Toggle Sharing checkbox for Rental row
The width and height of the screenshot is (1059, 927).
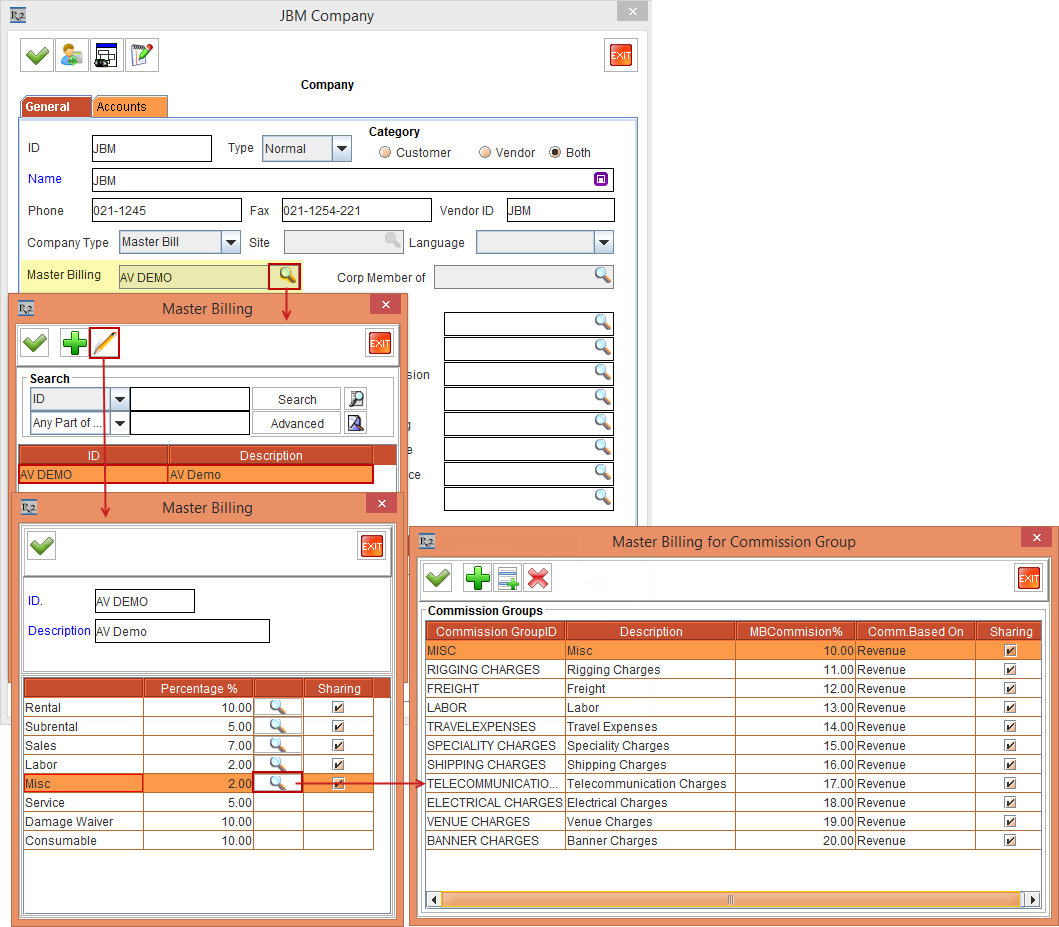pyautogui.click(x=339, y=708)
